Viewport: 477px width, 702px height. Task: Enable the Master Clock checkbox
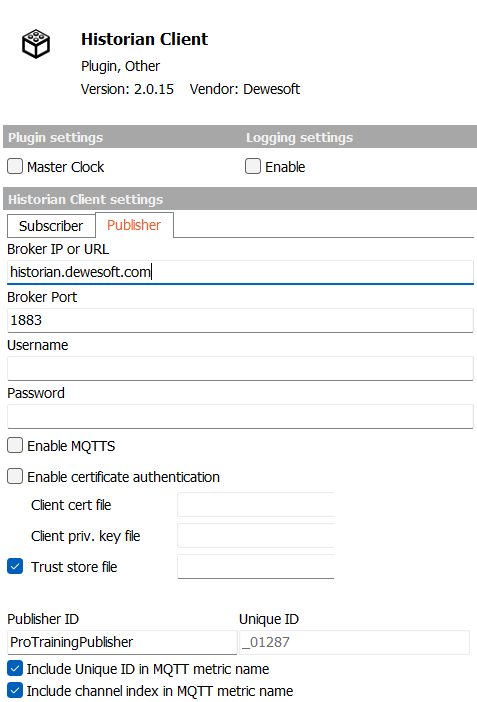[x=15, y=167]
